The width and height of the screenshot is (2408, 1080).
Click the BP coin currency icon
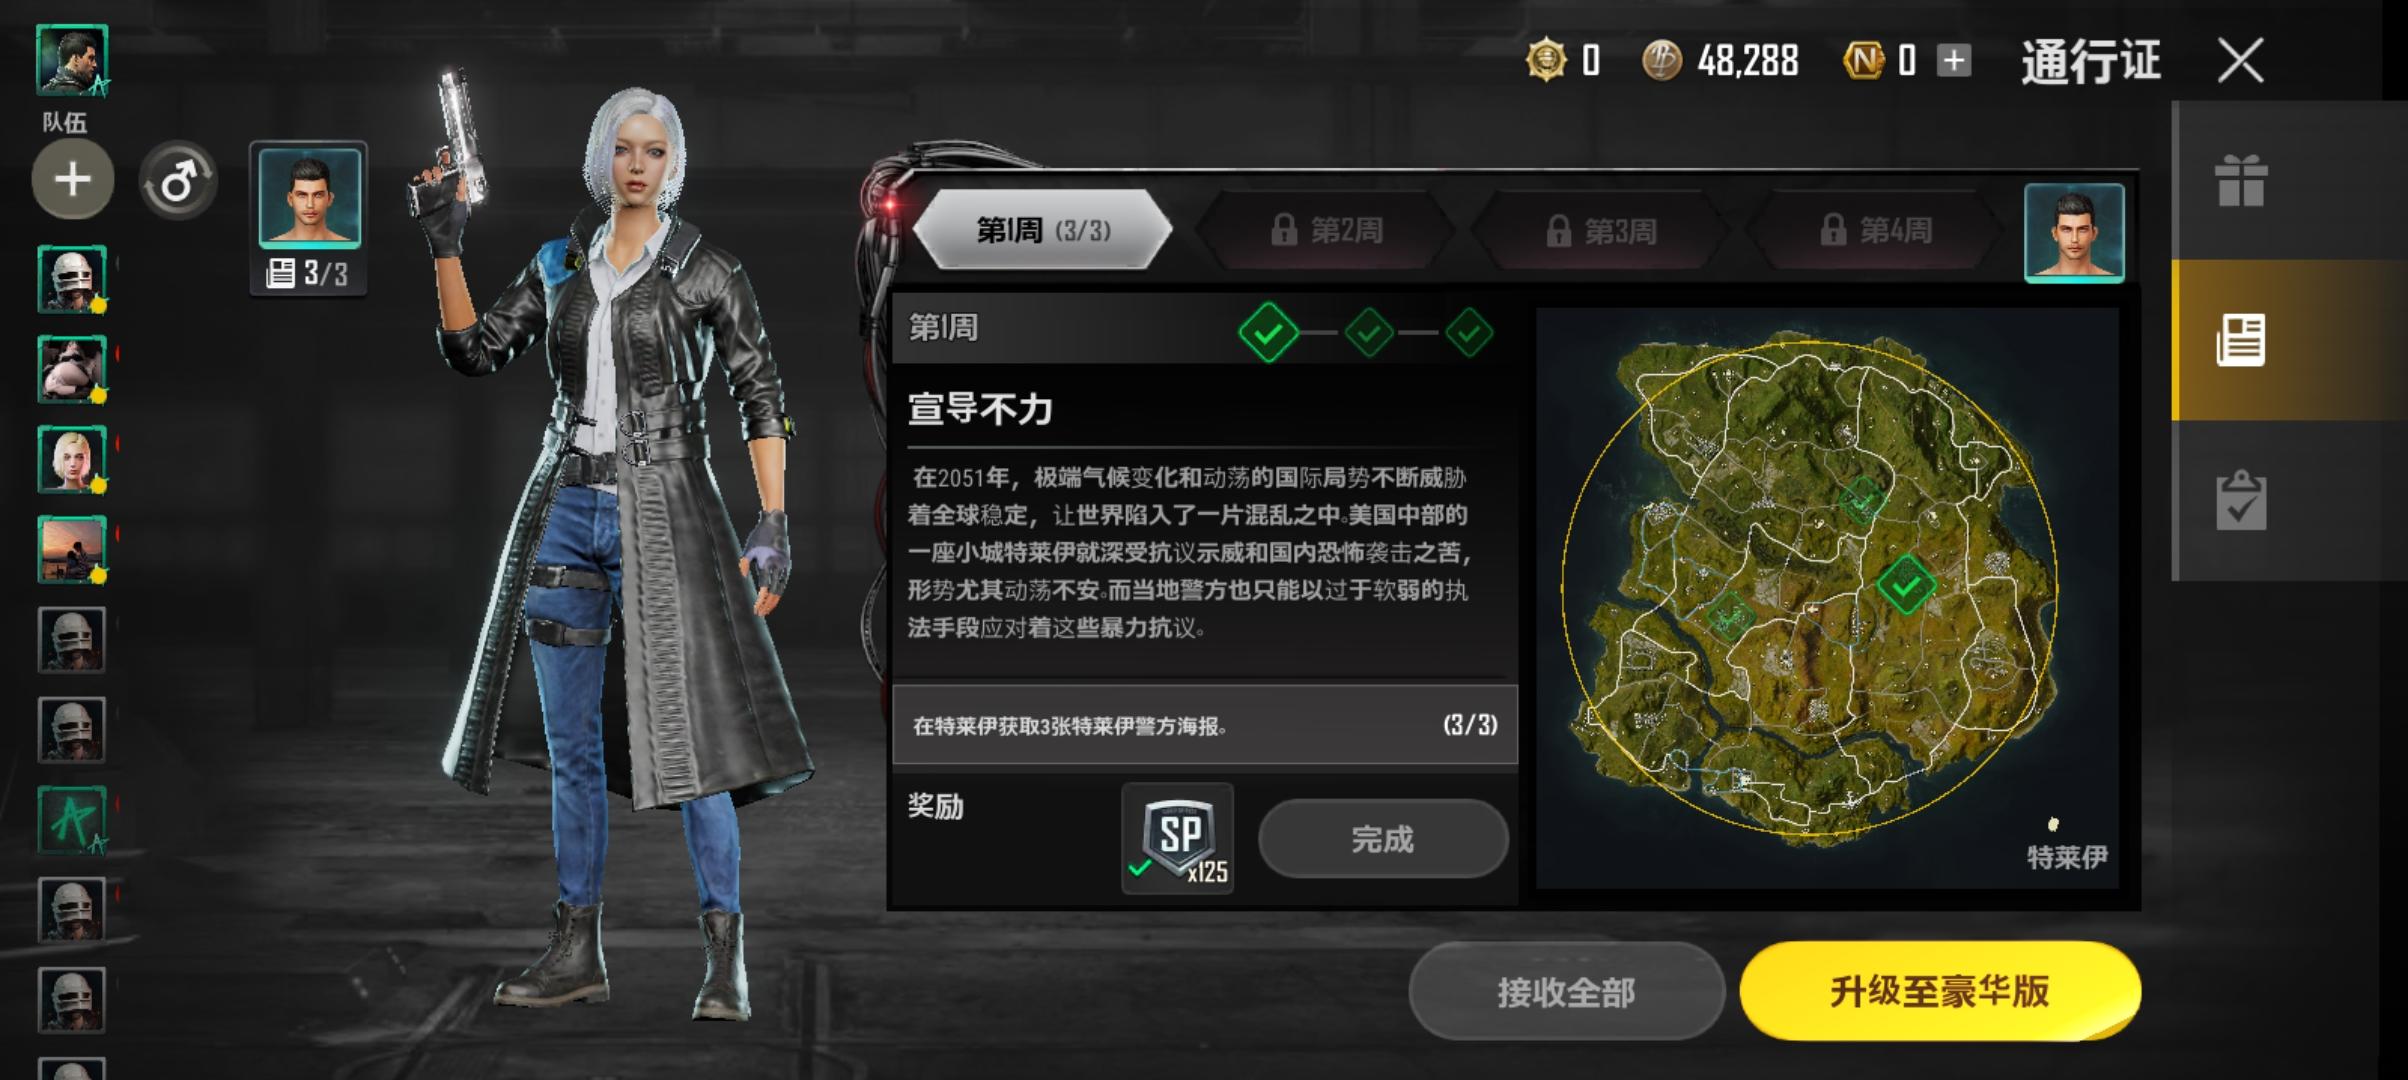(x=1662, y=61)
